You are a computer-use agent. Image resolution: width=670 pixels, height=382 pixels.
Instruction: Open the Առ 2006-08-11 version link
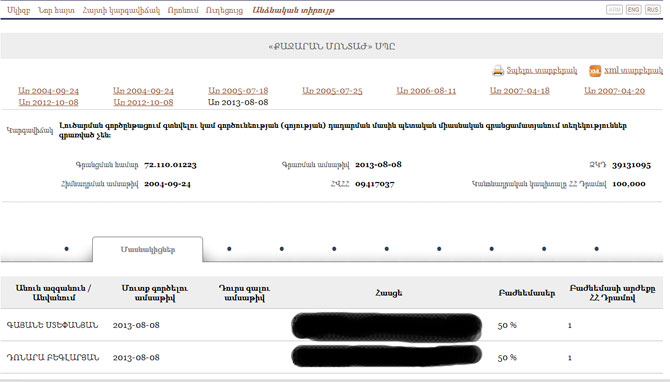426,91
